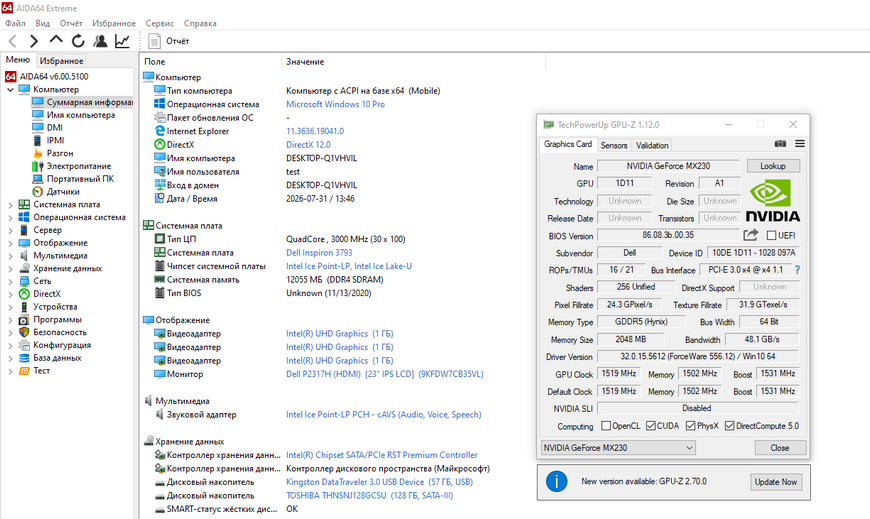Click the Back arrow in AIDA64 toolbar
This screenshot has width=870, height=519.
click(x=13, y=41)
